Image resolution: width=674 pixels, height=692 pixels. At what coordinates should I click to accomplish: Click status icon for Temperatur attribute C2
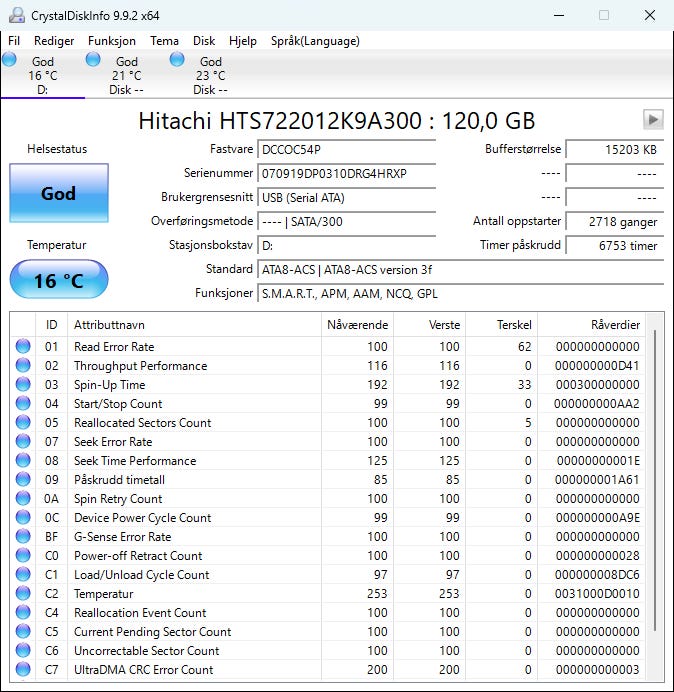(23, 593)
